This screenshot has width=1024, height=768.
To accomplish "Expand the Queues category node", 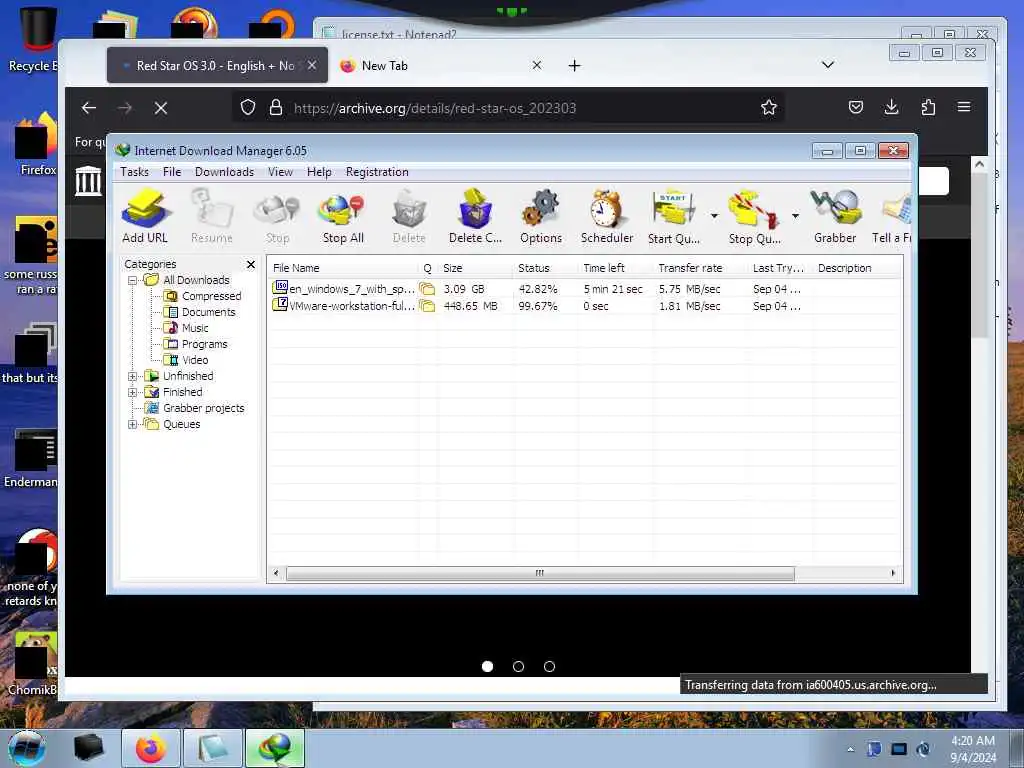I will pos(133,424).
